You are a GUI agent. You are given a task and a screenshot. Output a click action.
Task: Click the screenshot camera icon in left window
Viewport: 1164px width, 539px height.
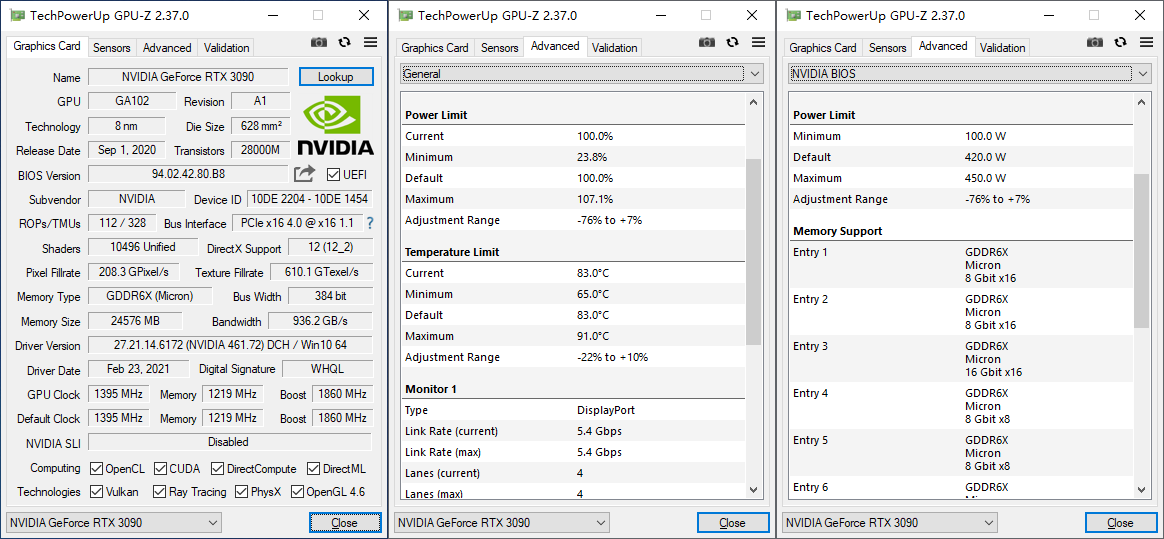click(319, 42)
